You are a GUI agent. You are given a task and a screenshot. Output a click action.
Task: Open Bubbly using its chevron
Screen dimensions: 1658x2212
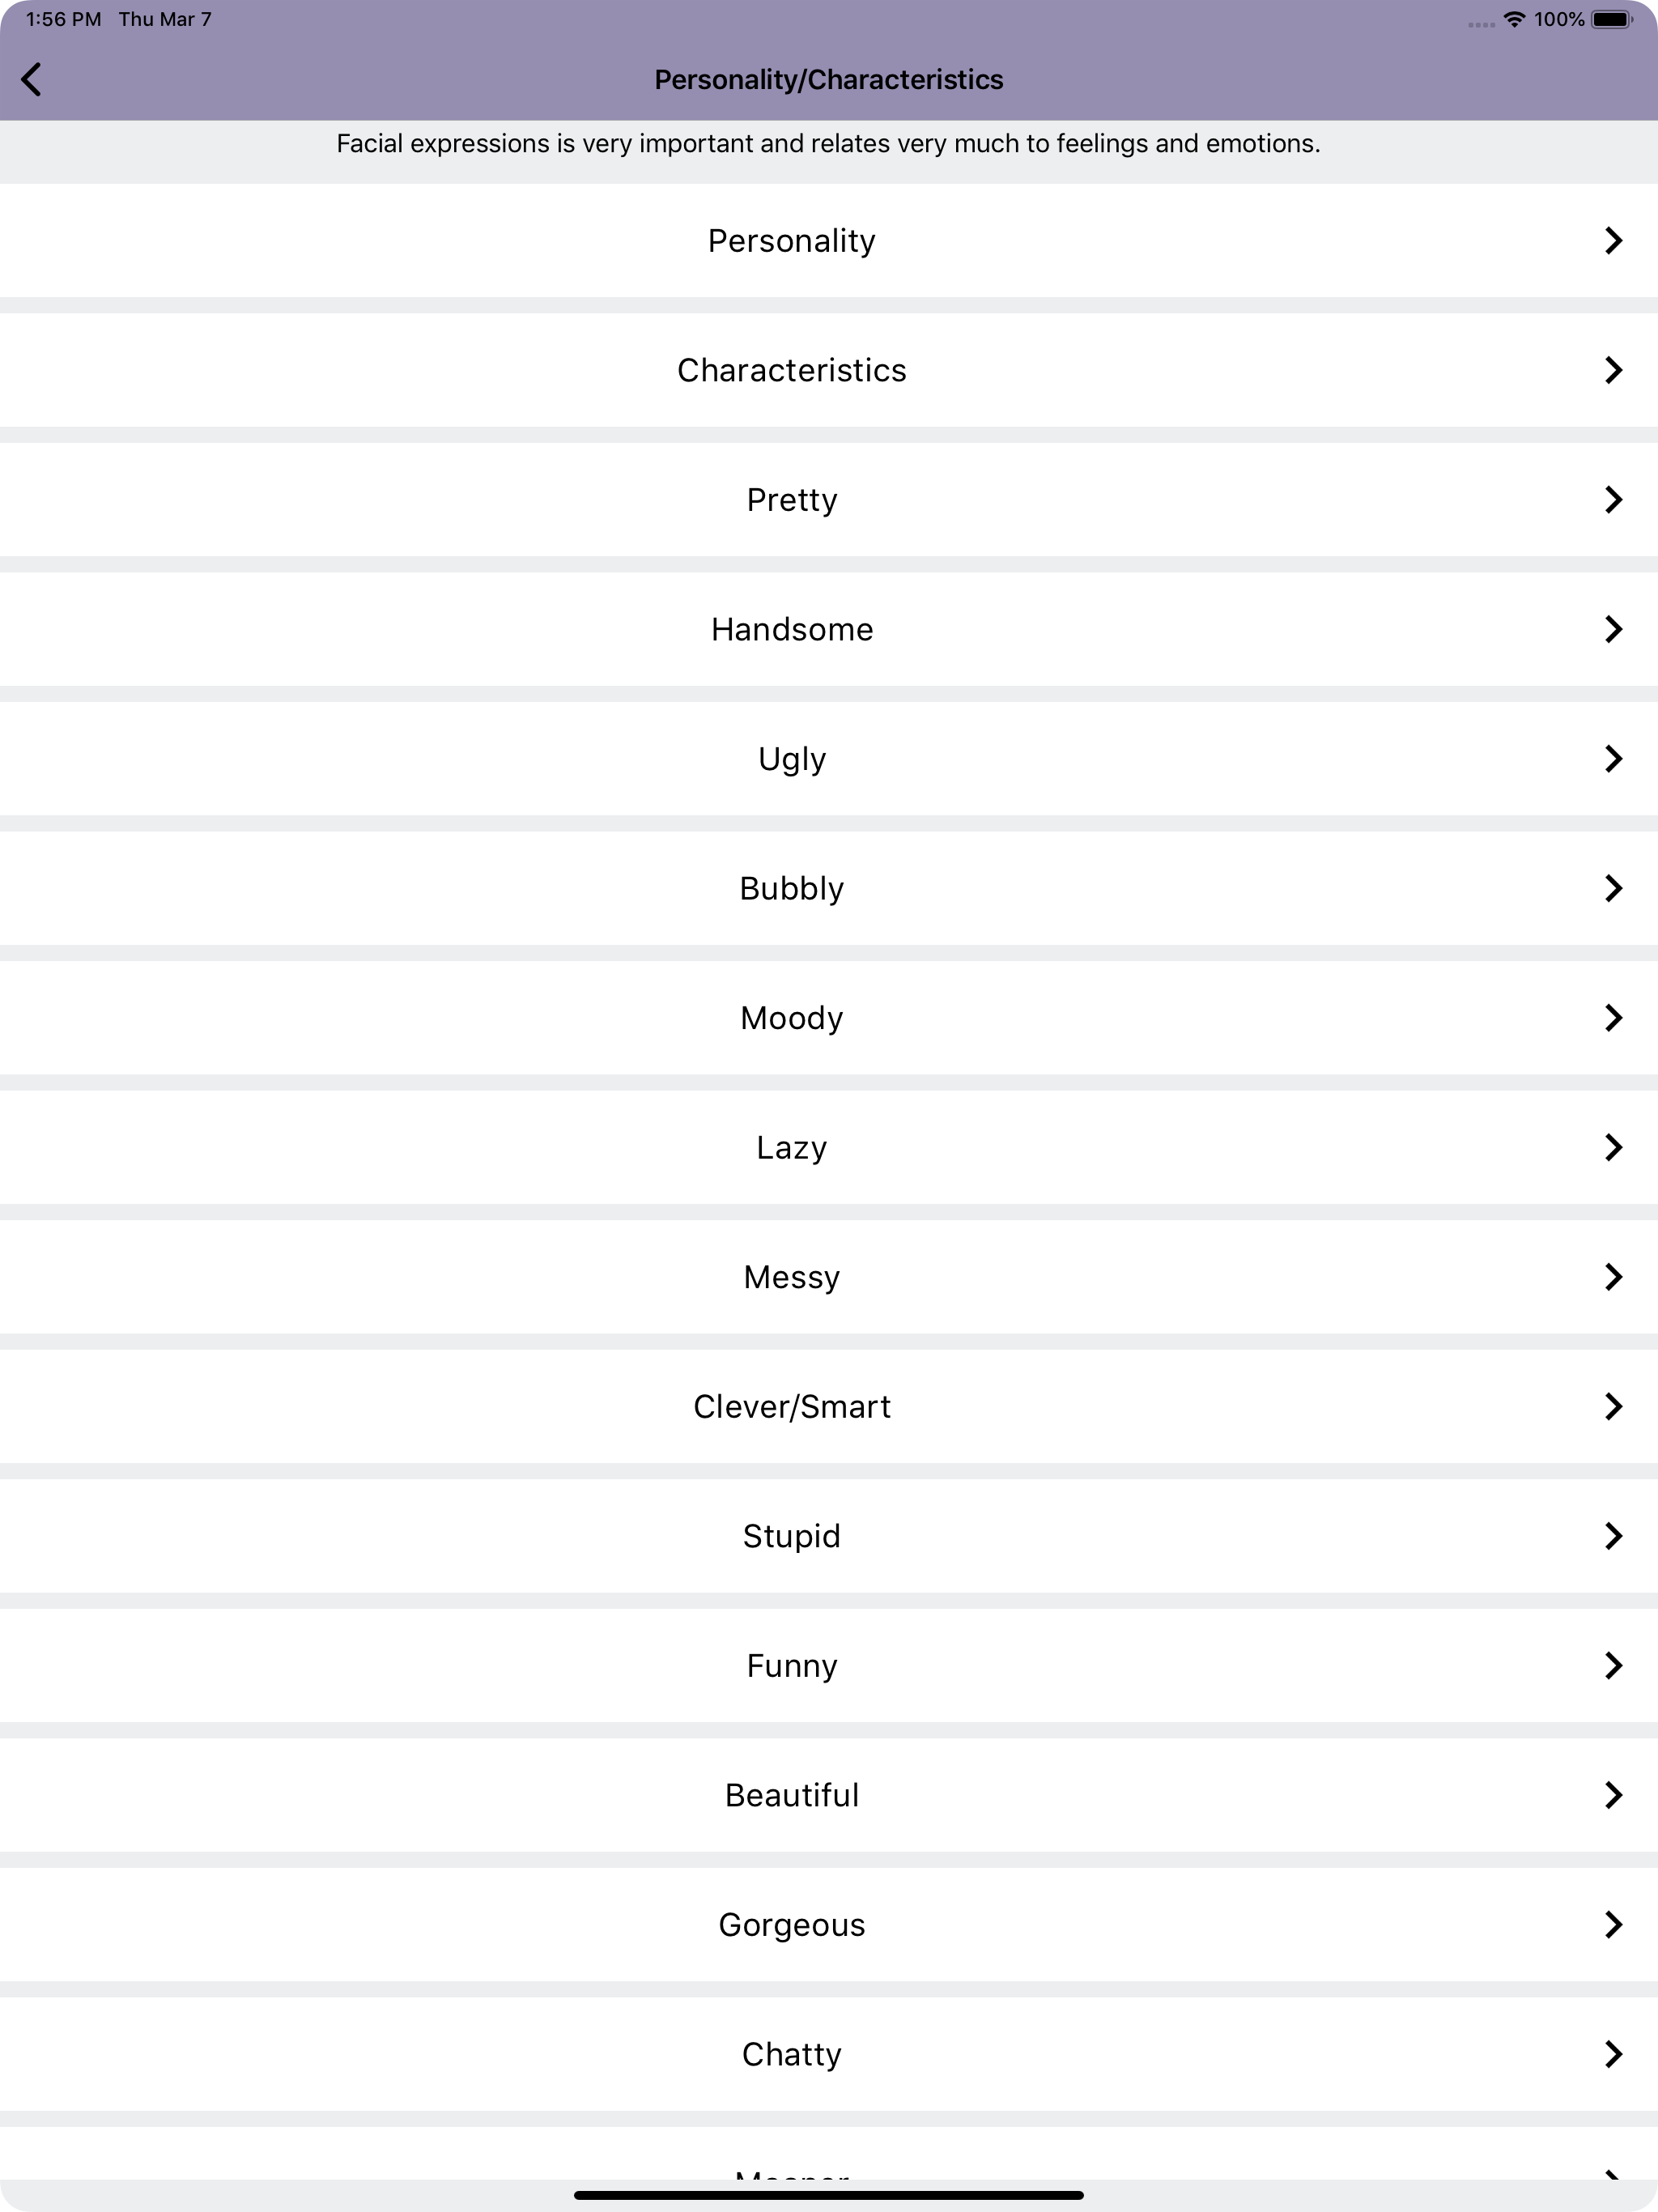[x=1612, y=888]
